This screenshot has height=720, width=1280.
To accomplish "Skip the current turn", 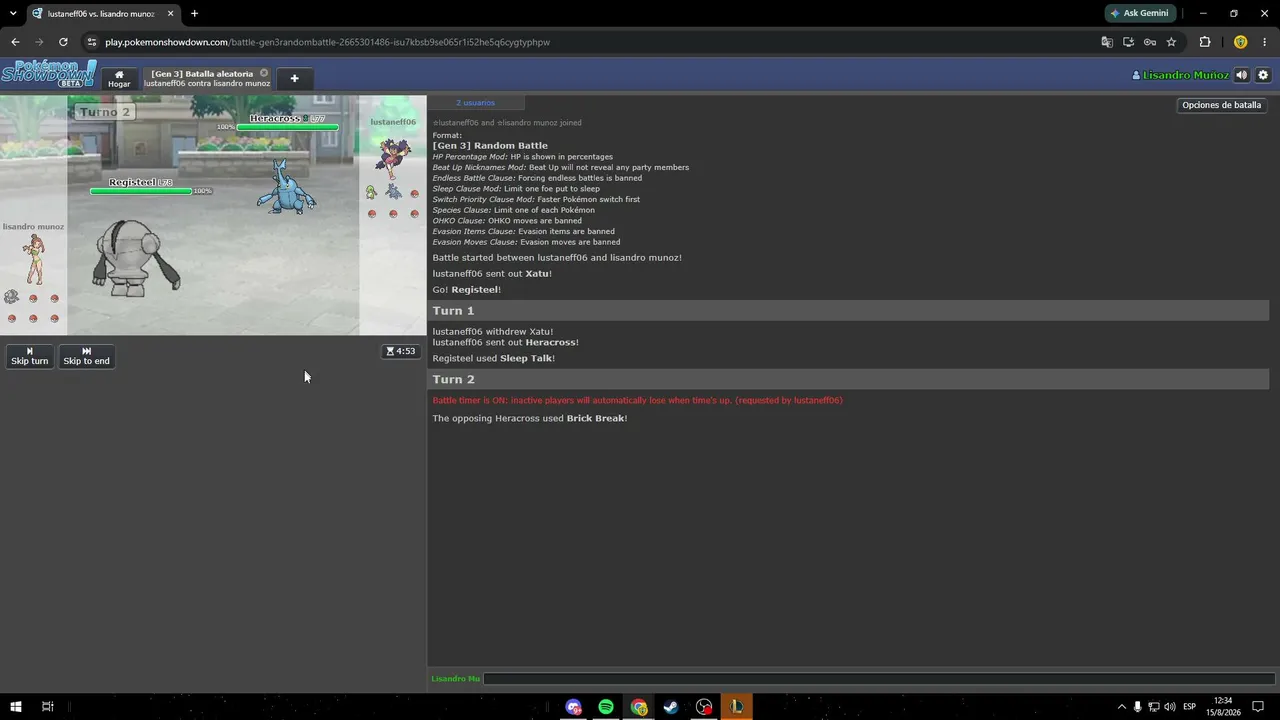I will click(x=29, y=356).
